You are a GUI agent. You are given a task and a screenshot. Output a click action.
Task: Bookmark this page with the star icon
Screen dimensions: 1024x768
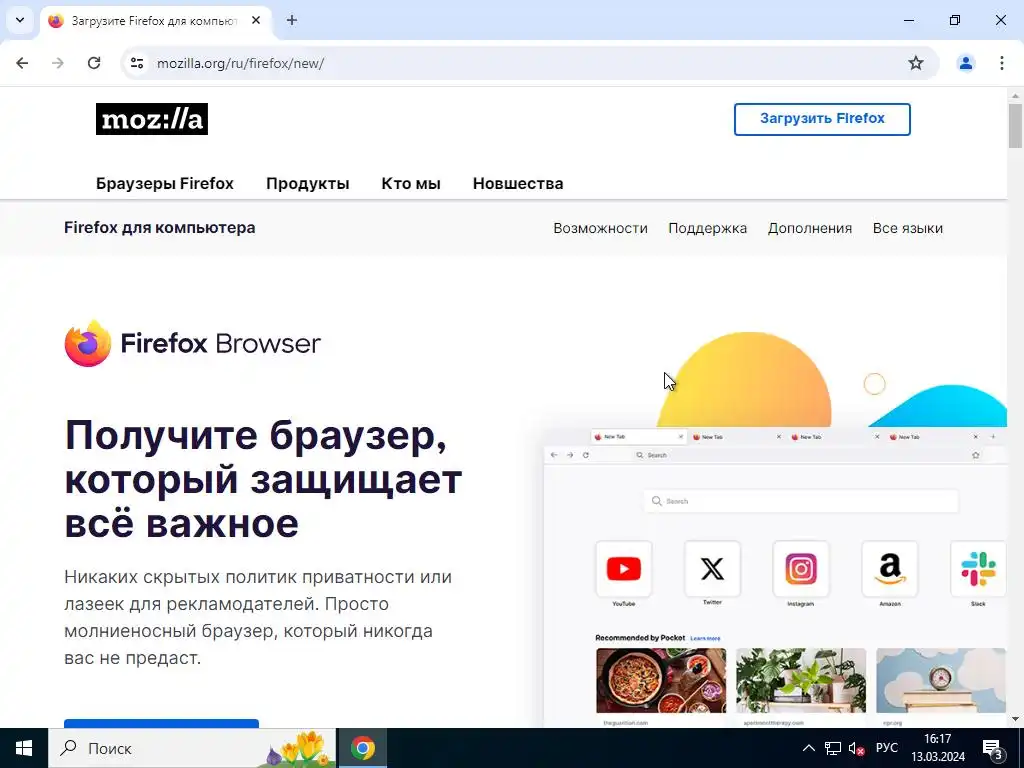pos(916,63)
